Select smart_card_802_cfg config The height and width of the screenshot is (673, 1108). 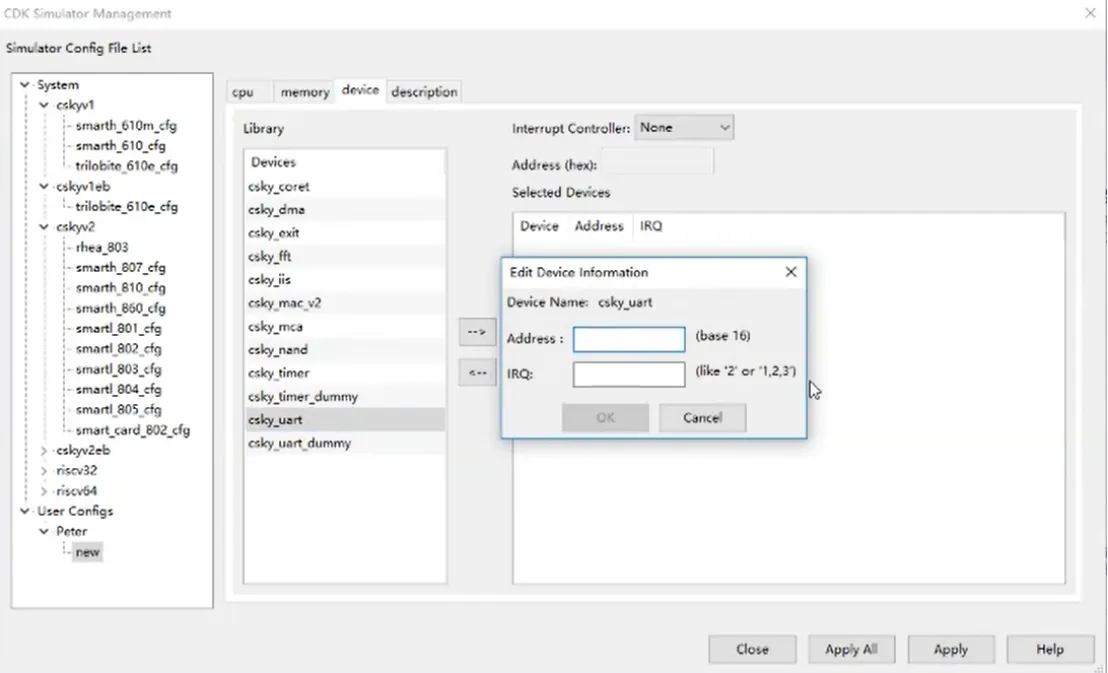[x=132, y=430]
